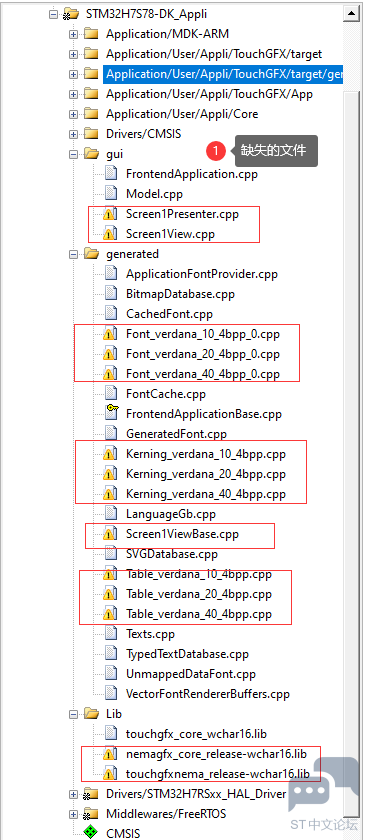Collapse the Lib folder

73,714
